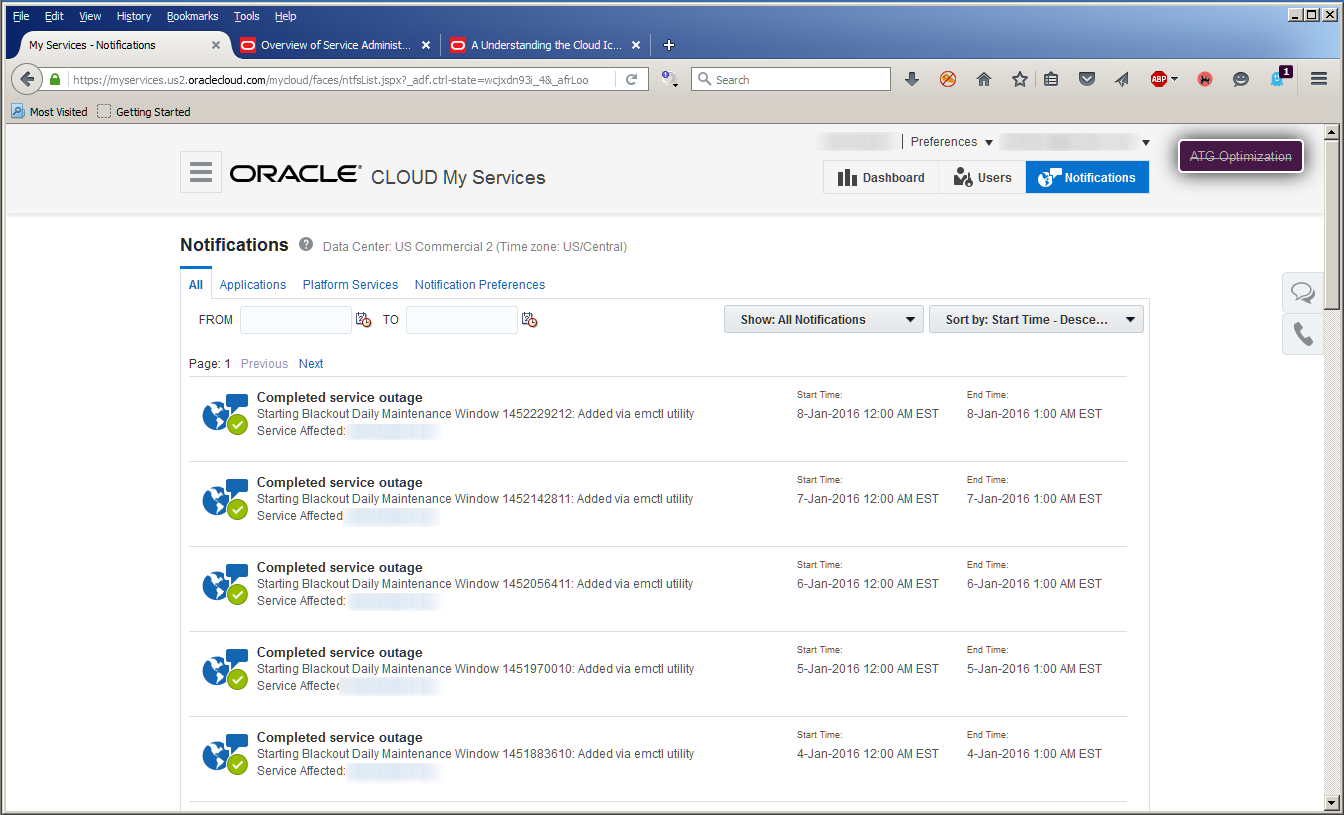Click the paper plane share icon

[x=1122, y=79]
